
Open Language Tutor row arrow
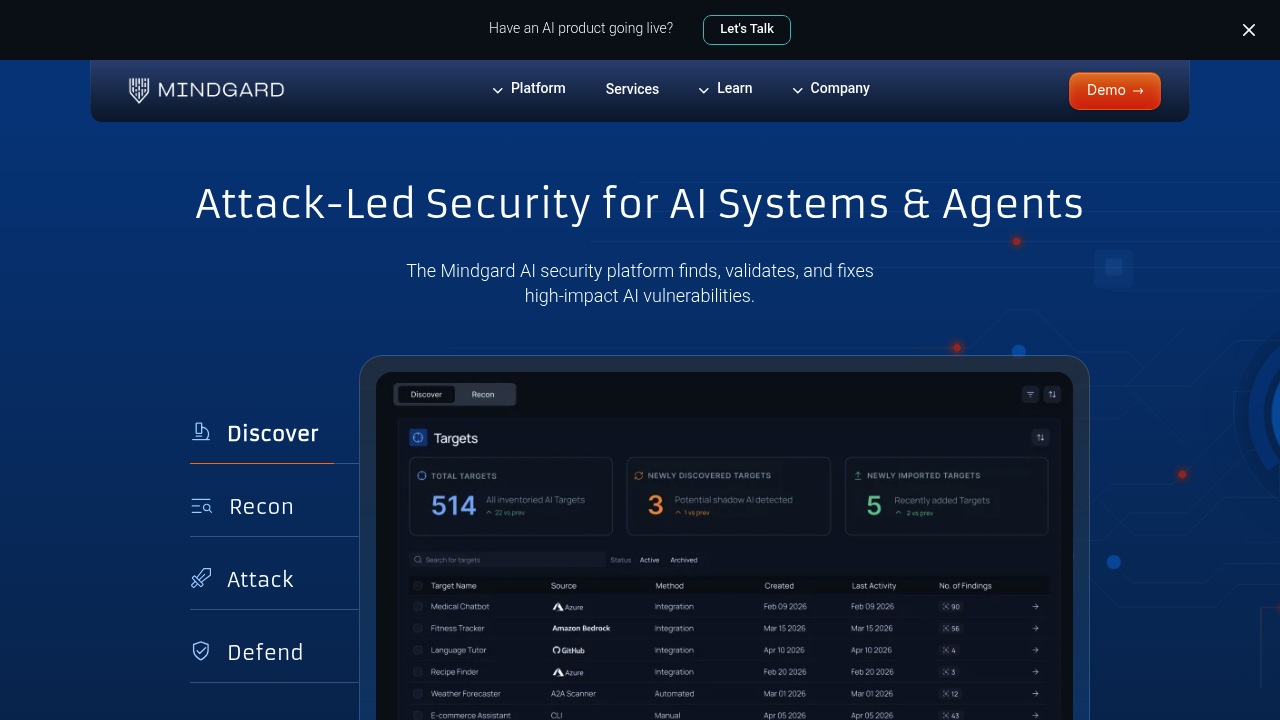1036,650
